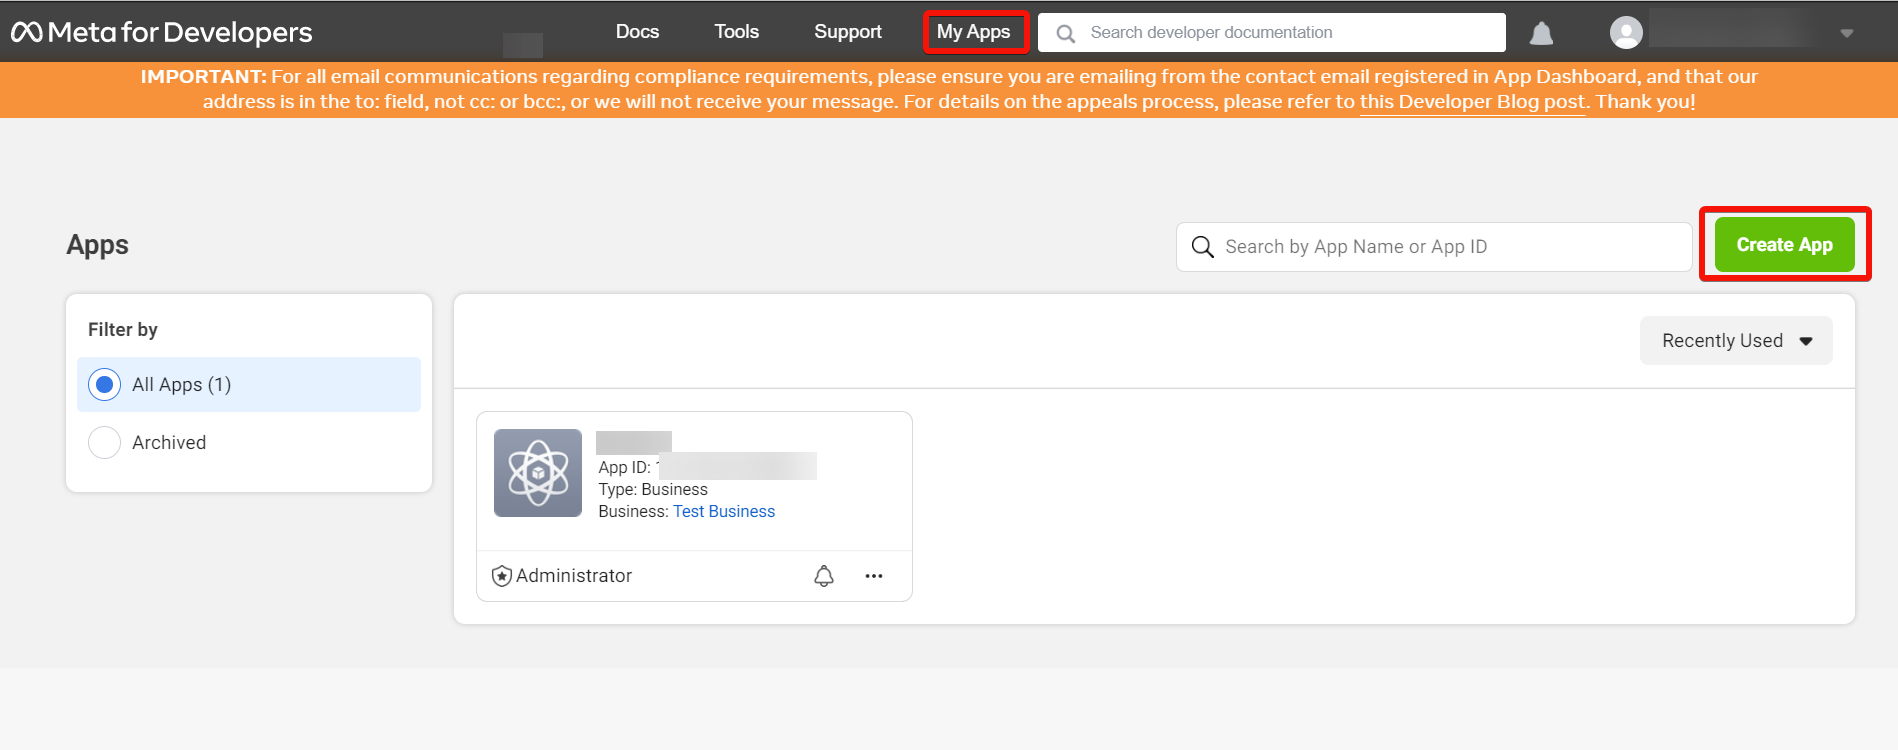The height and width of the screenshot is (750, 1898).
Task: Expand the account dropdown arrow
Action: (x=1846, y=34)
